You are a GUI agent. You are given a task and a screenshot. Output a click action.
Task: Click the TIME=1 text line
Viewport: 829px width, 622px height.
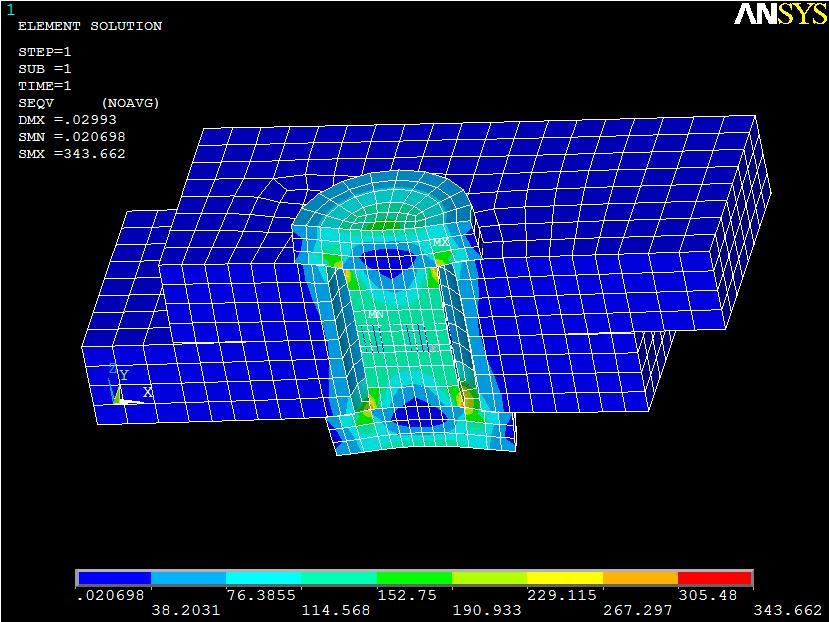(44, 86)
